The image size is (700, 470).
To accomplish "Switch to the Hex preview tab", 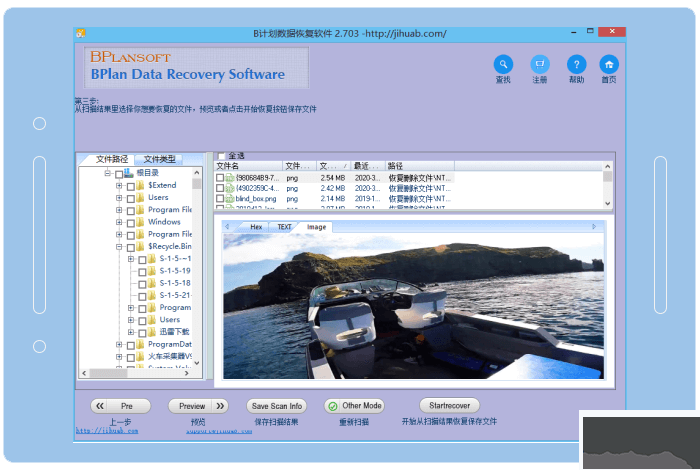I will tap(257, 227).
